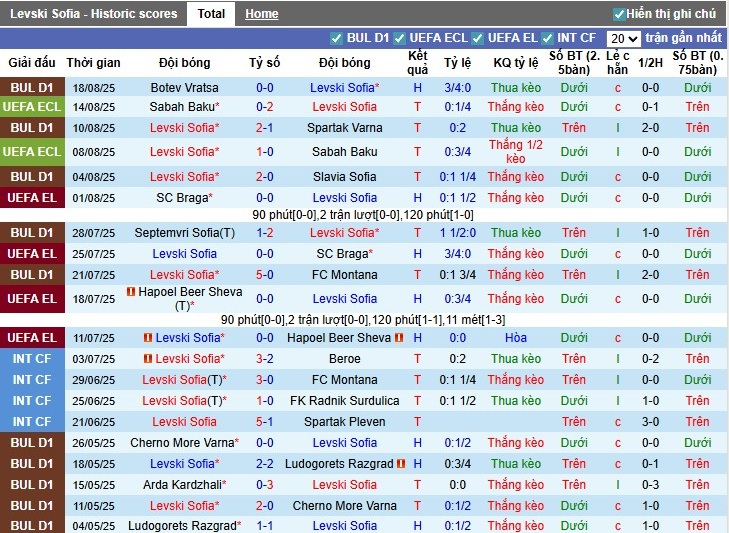Click the odds 1 1/2:0 cell
The height and width of the screenshot is (533, 729).
pos(457,233)
